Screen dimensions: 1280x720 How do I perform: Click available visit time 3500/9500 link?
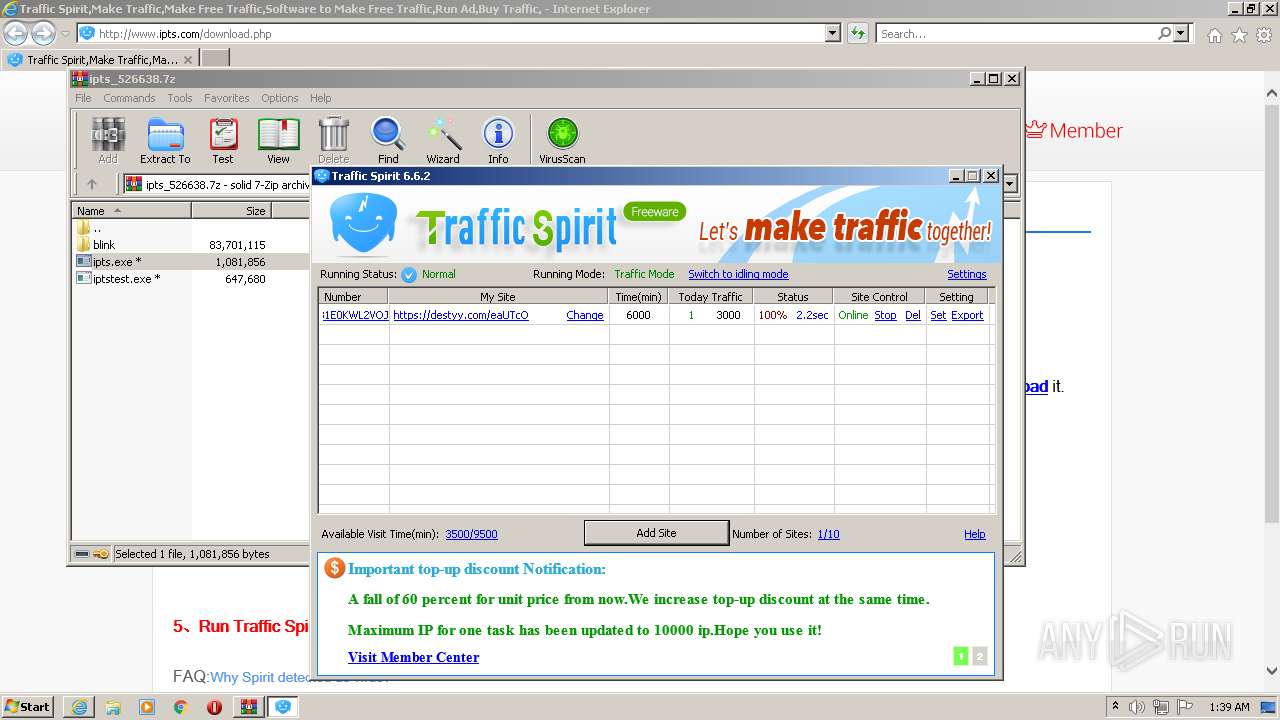[x=471, y=534]
